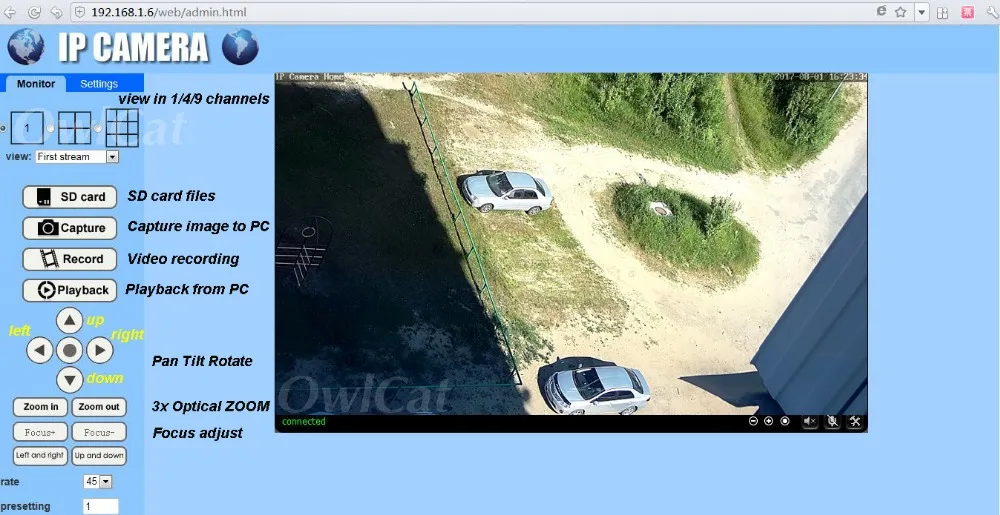This screenshot has height=515, width=1000.
Task: Click the presetting number input field
Action: coord(101,507)
